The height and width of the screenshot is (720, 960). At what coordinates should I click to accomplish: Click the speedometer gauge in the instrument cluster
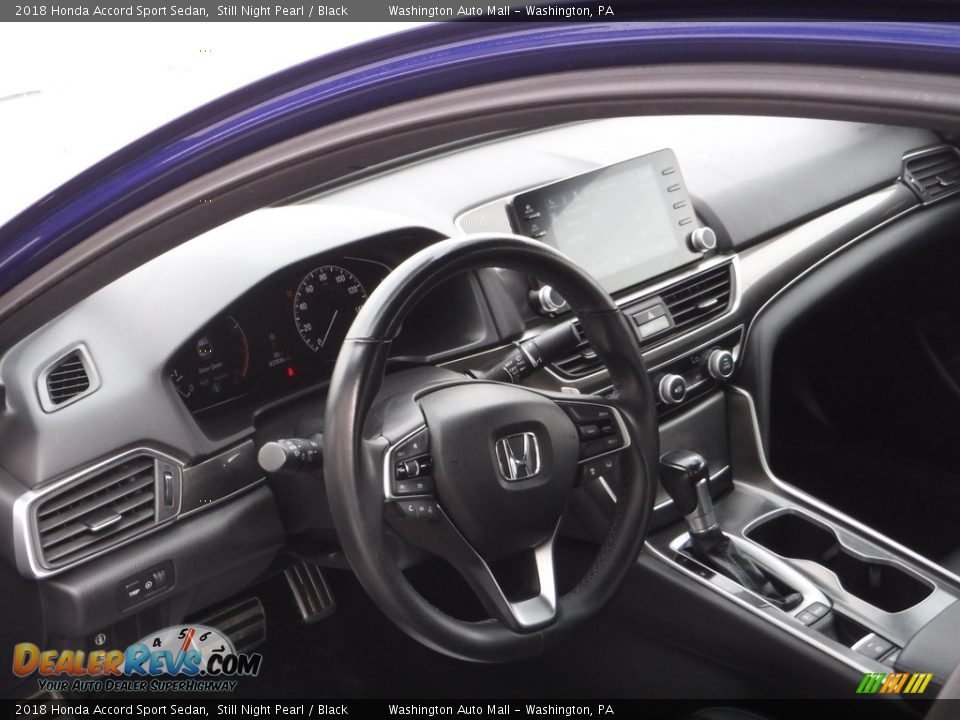tap(327, 307)
